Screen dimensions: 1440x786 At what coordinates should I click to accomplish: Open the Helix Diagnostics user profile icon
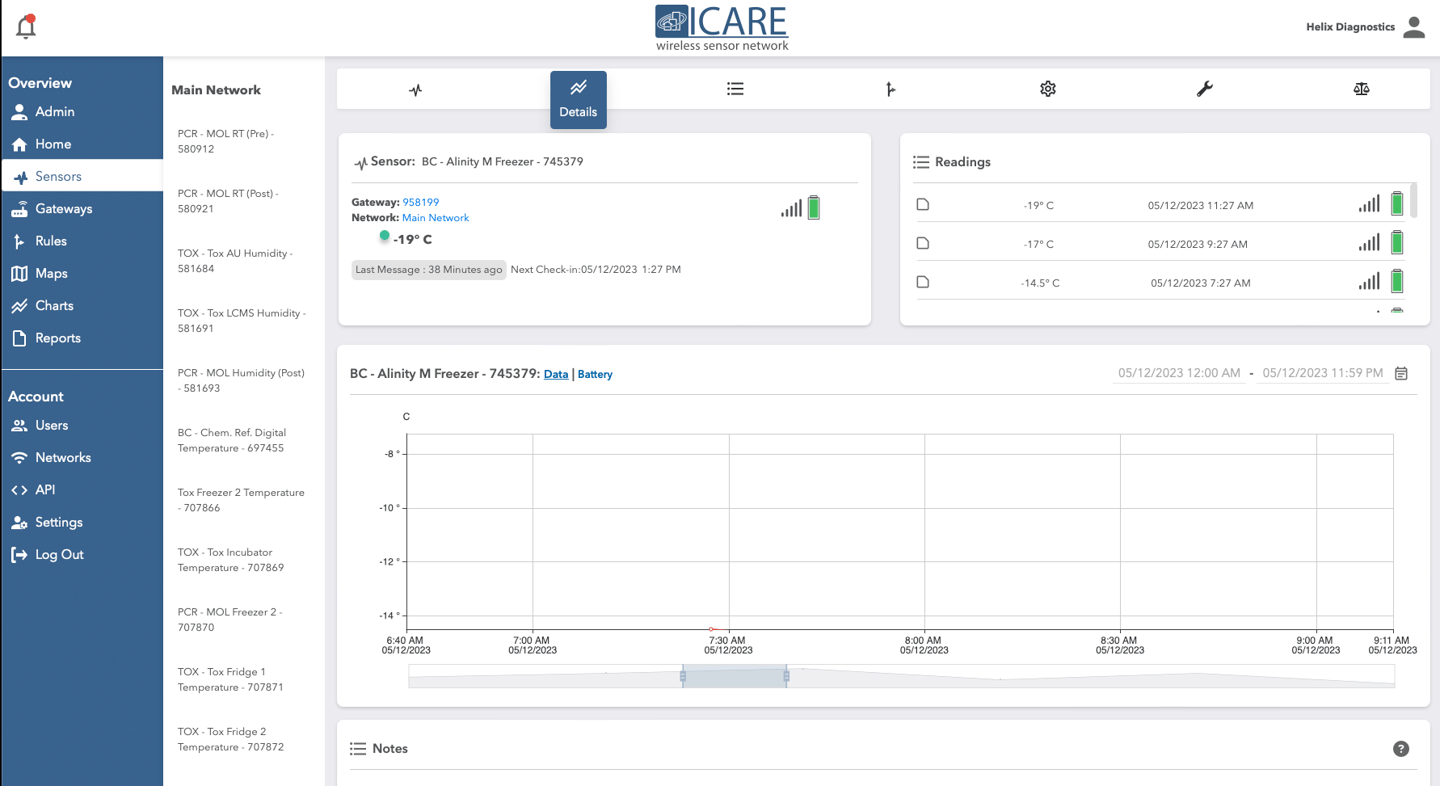[1413, 27]
